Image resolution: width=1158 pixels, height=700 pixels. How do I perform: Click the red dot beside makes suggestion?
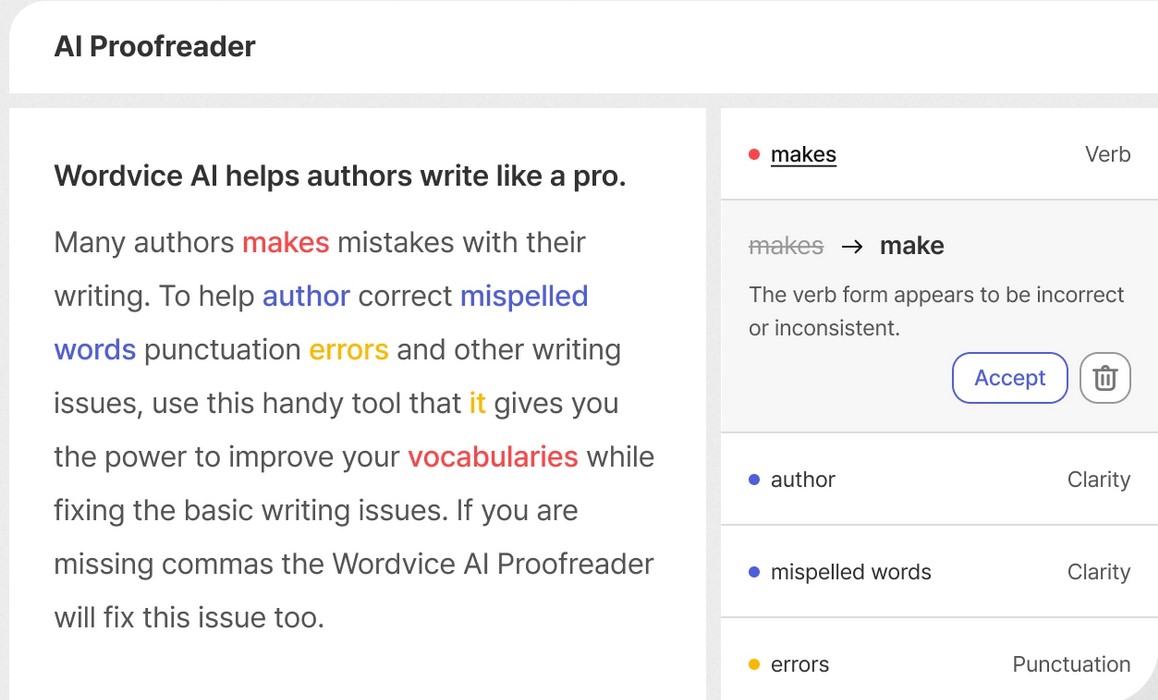point(754,155)
